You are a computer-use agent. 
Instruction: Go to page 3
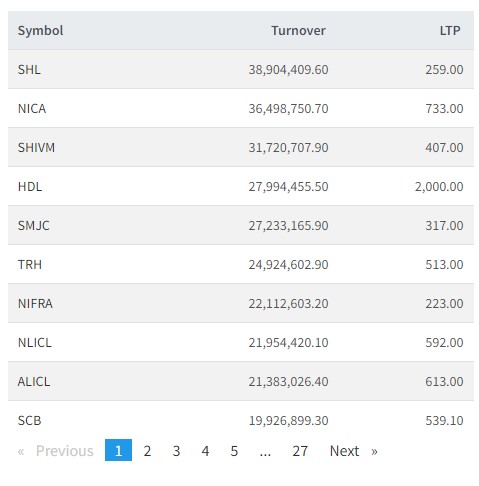pos(176,451)
